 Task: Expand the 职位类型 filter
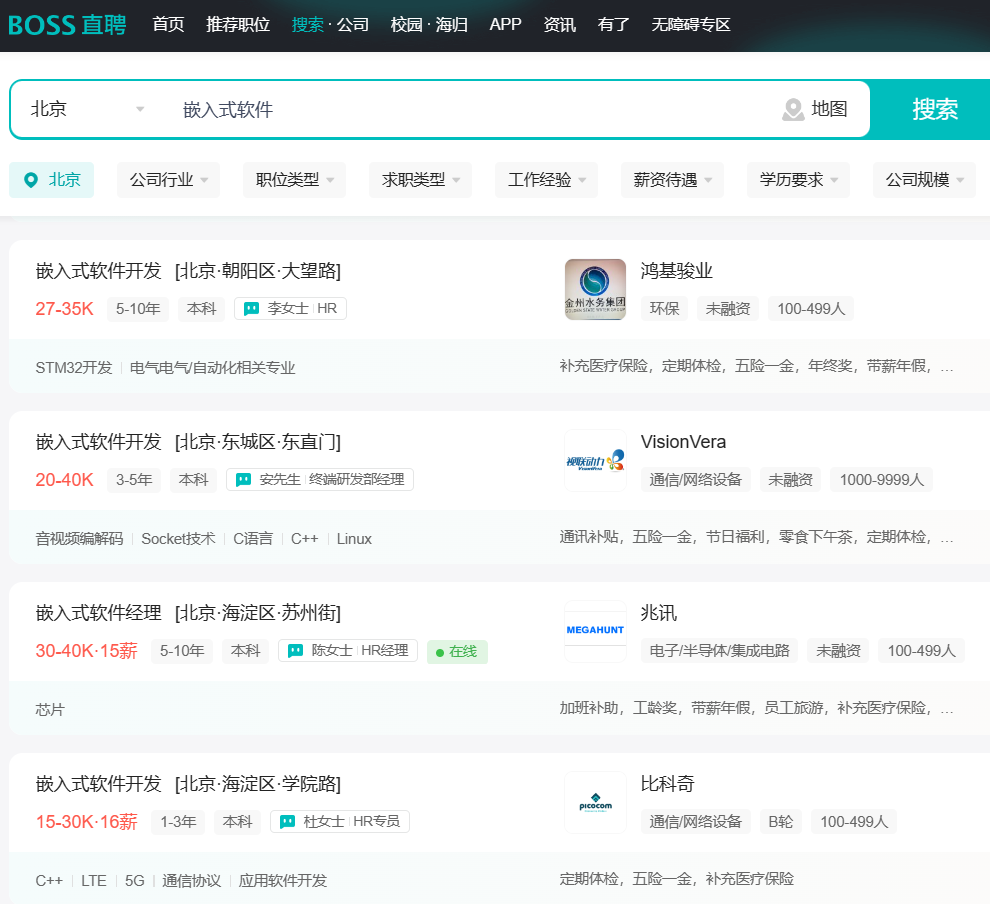click(294, 180)
